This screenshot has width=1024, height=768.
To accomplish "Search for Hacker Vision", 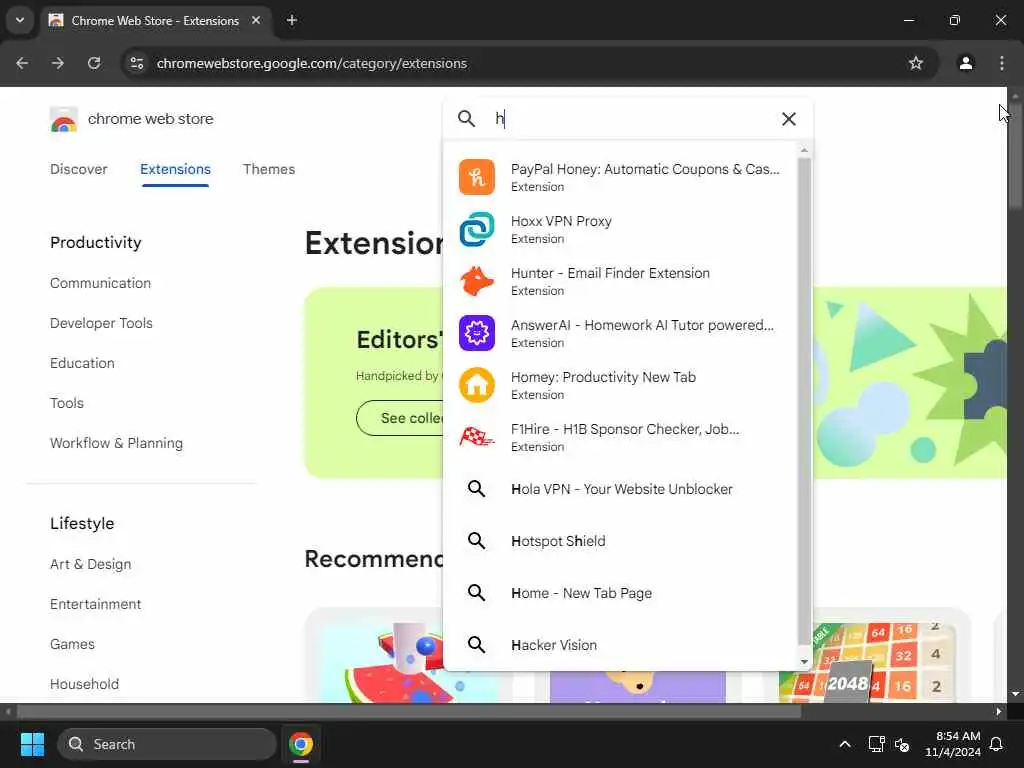I will click(620, 645).
